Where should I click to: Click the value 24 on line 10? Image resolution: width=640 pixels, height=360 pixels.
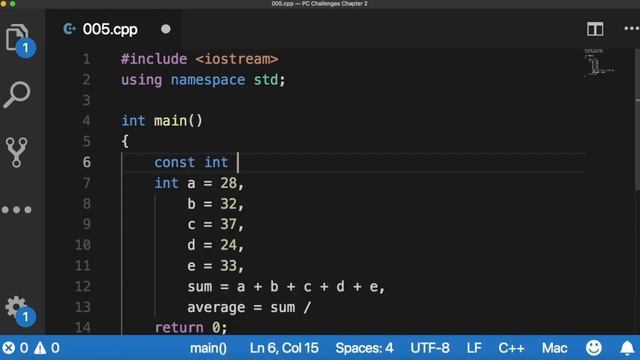coord(229,245)
